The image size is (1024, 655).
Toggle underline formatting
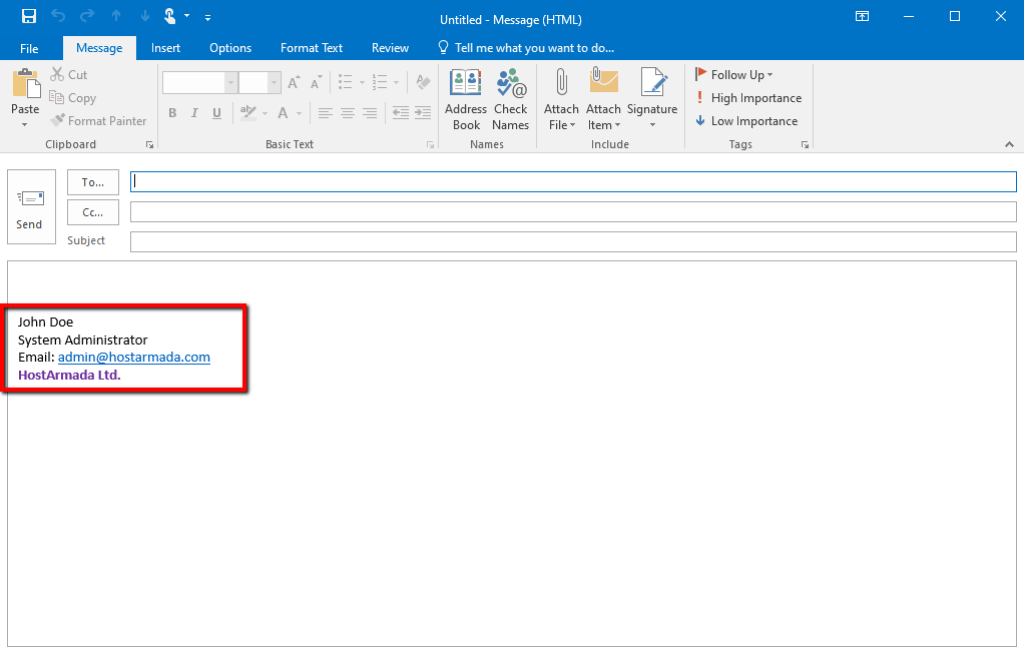click(216, 113)
